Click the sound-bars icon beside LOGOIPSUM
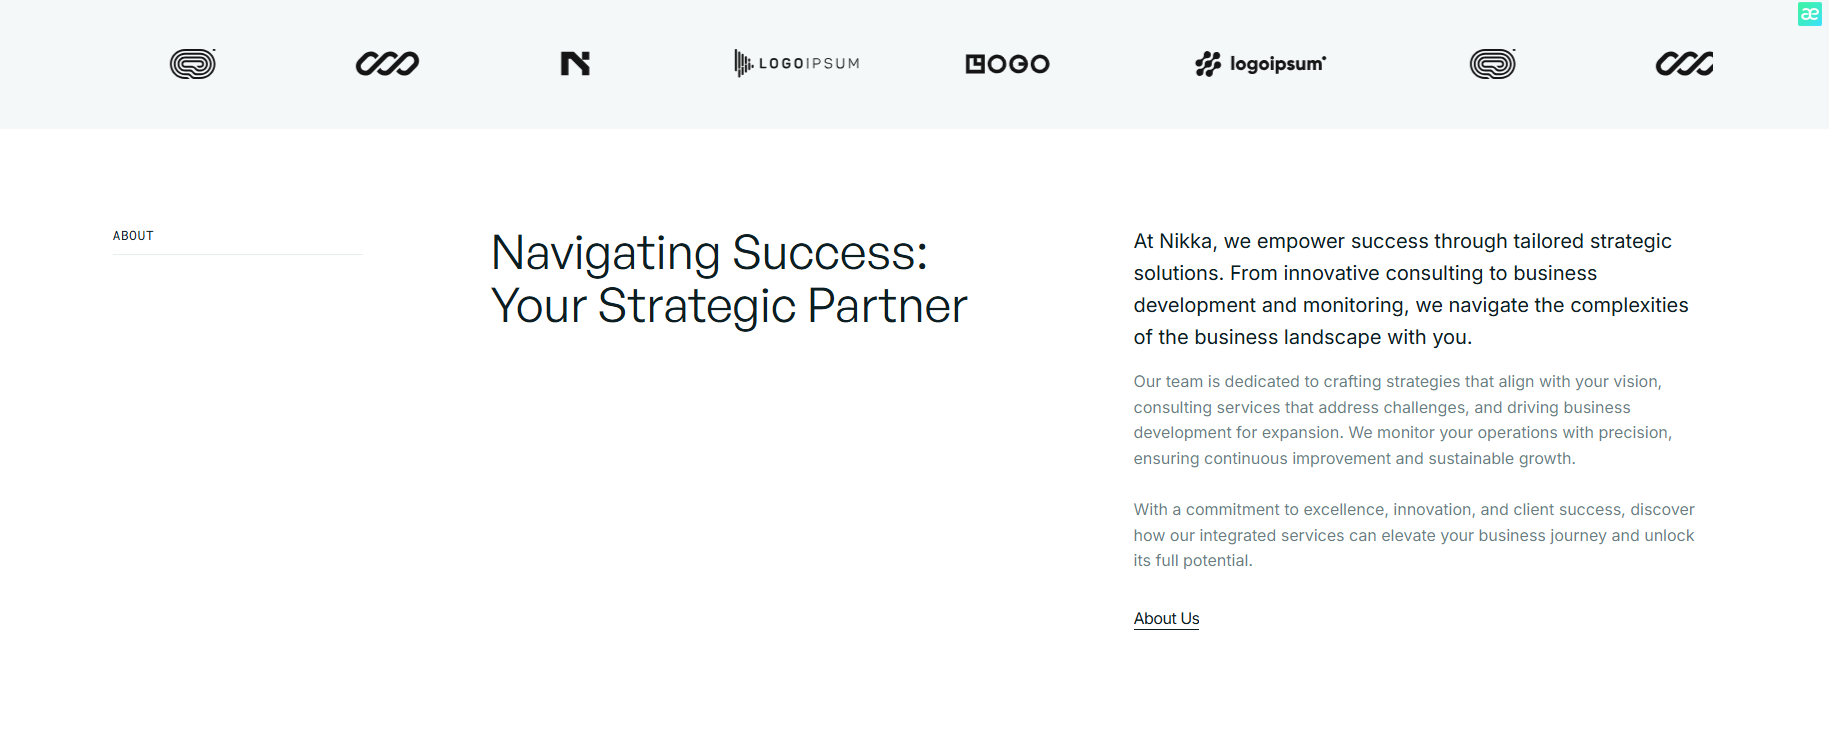The image size is (1829, 730). tap(742, 64)
